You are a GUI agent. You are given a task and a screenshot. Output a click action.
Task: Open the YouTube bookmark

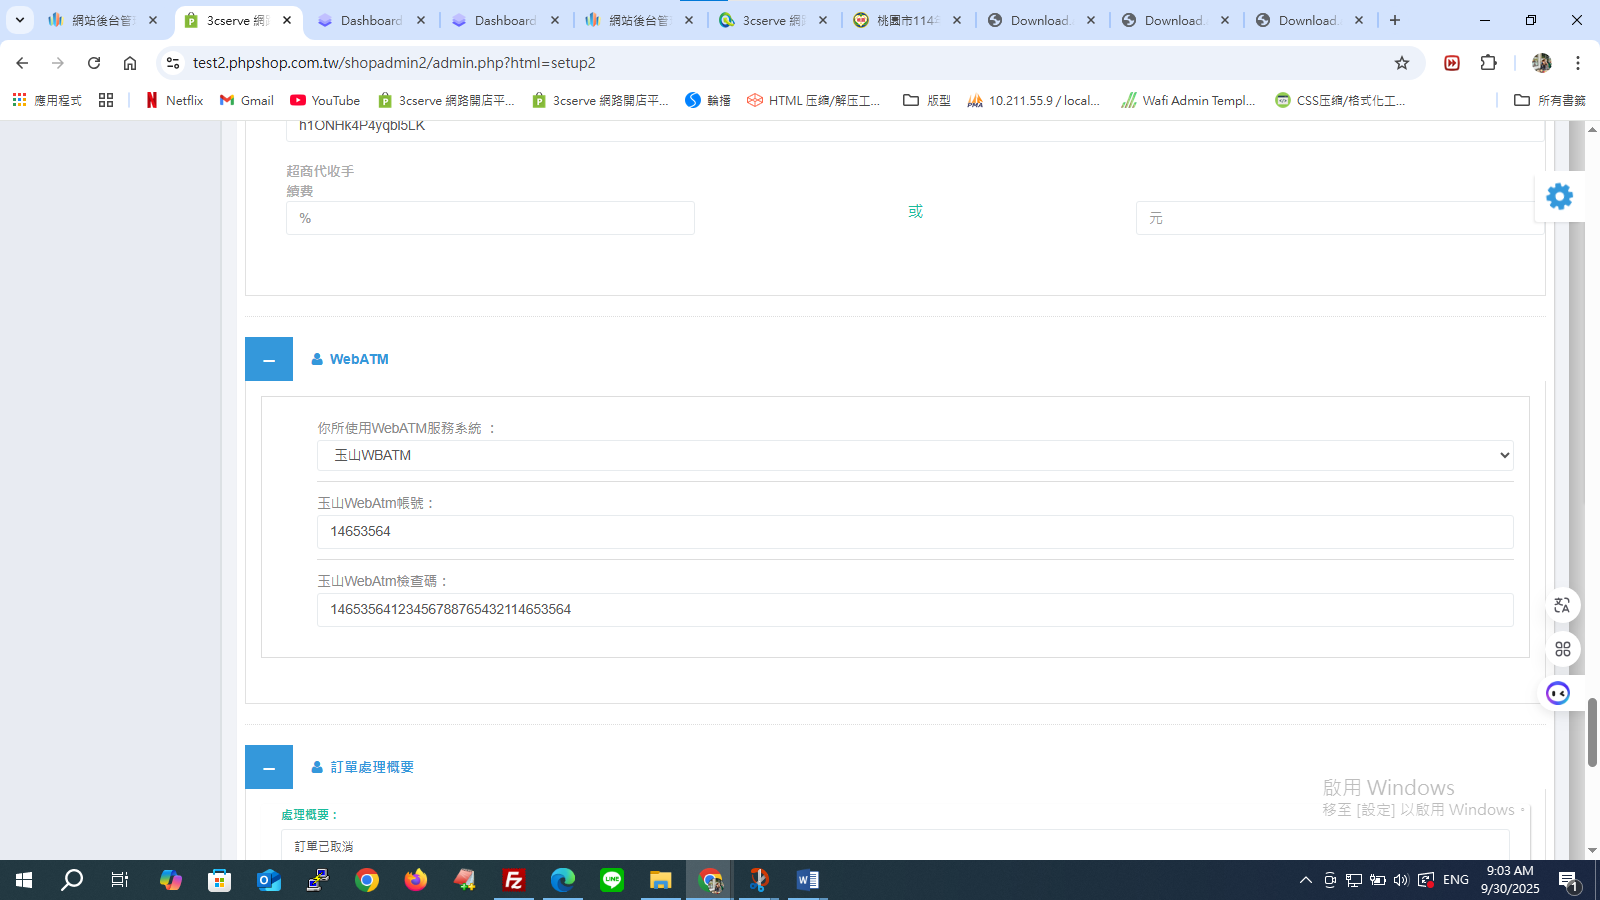tap(325, 100)
